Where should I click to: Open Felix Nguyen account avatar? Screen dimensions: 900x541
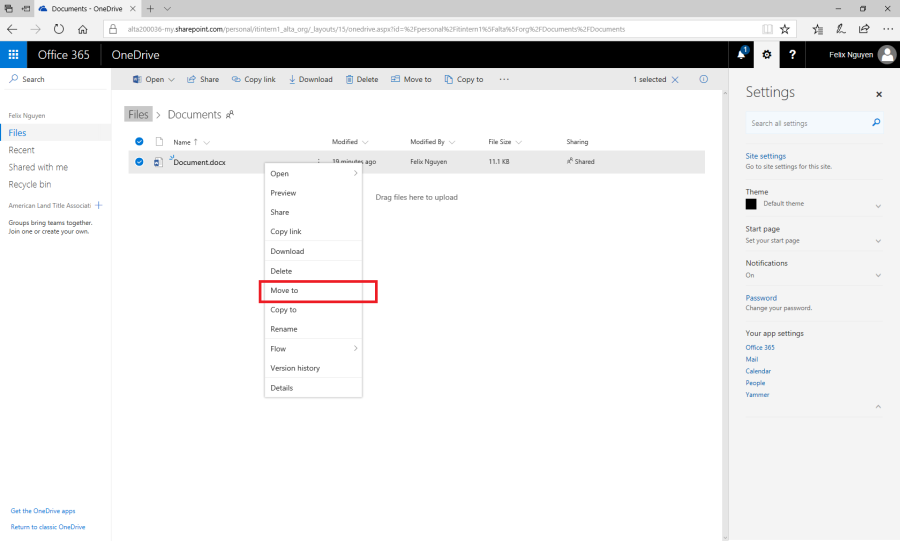point(887,55)
